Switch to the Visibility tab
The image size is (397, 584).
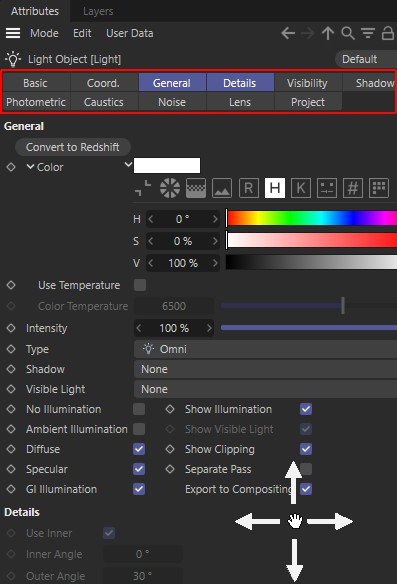tap(307, 83)
